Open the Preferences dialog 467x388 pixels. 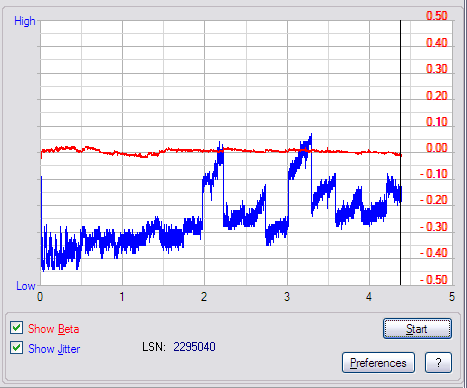pos(378,363)
